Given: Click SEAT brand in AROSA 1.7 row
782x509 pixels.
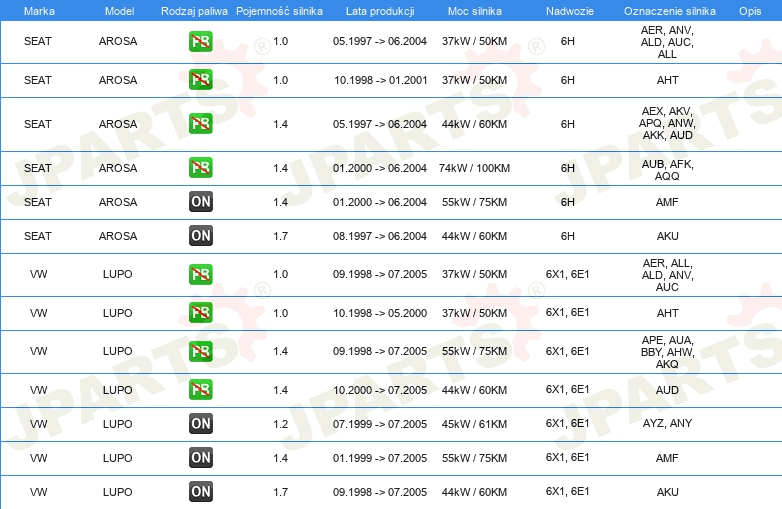Looking at the screenshot, I should coord(38,236).
